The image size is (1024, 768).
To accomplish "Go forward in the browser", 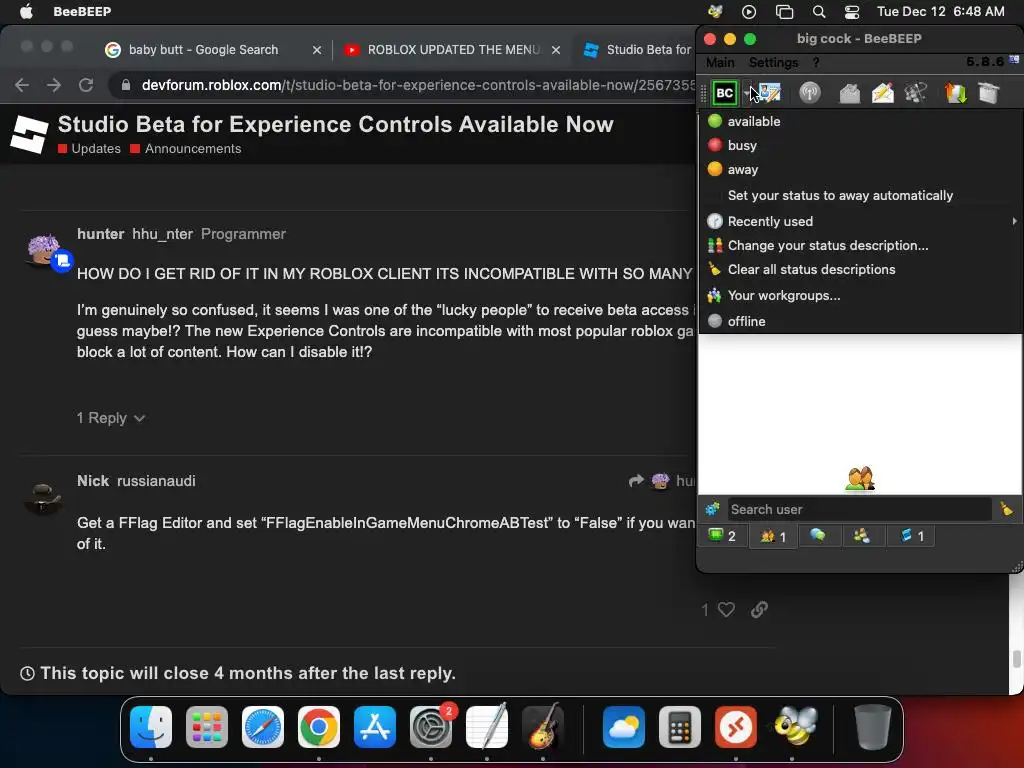I will [x=54, y=85].
